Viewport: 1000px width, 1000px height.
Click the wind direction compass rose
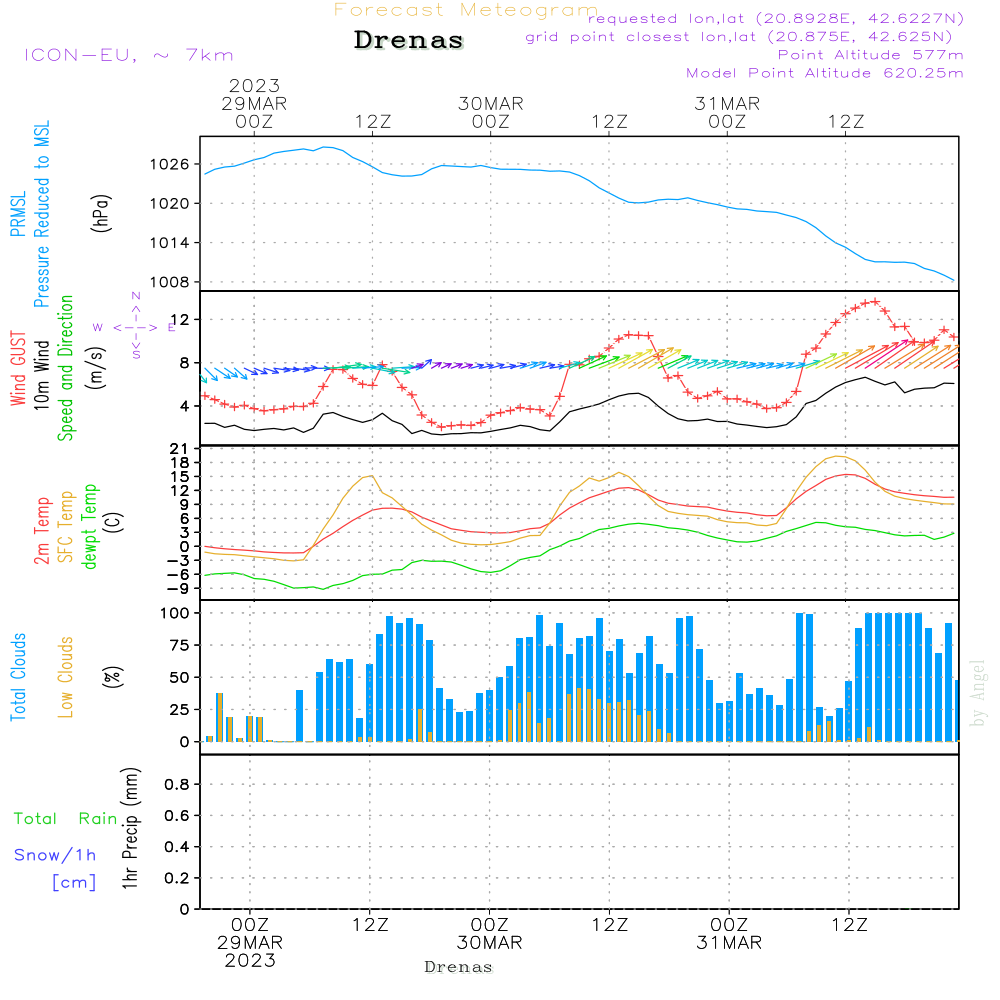(135, 326)
